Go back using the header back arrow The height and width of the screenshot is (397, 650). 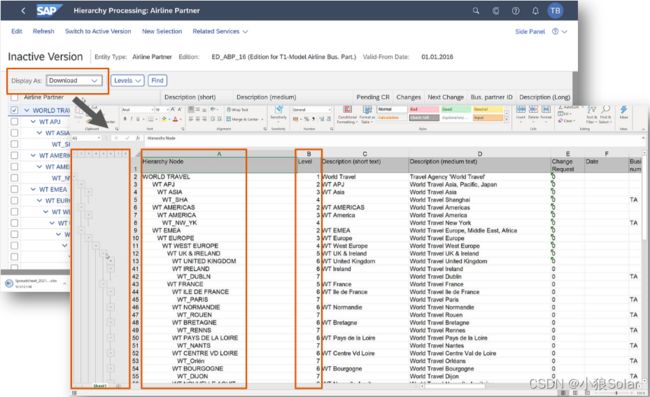point(23,11)
